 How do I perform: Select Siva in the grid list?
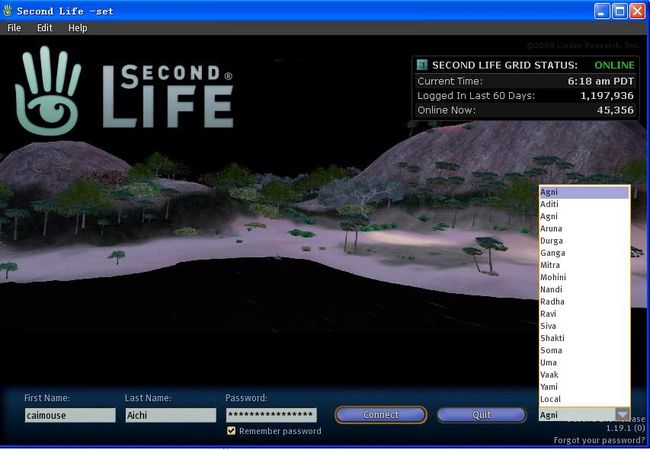point(584,326)
